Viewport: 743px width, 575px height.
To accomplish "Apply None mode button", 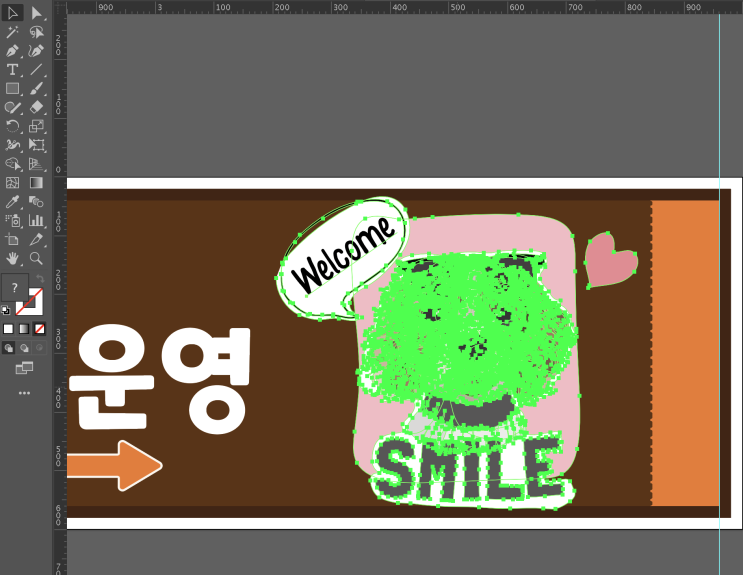I will (40, 329).
